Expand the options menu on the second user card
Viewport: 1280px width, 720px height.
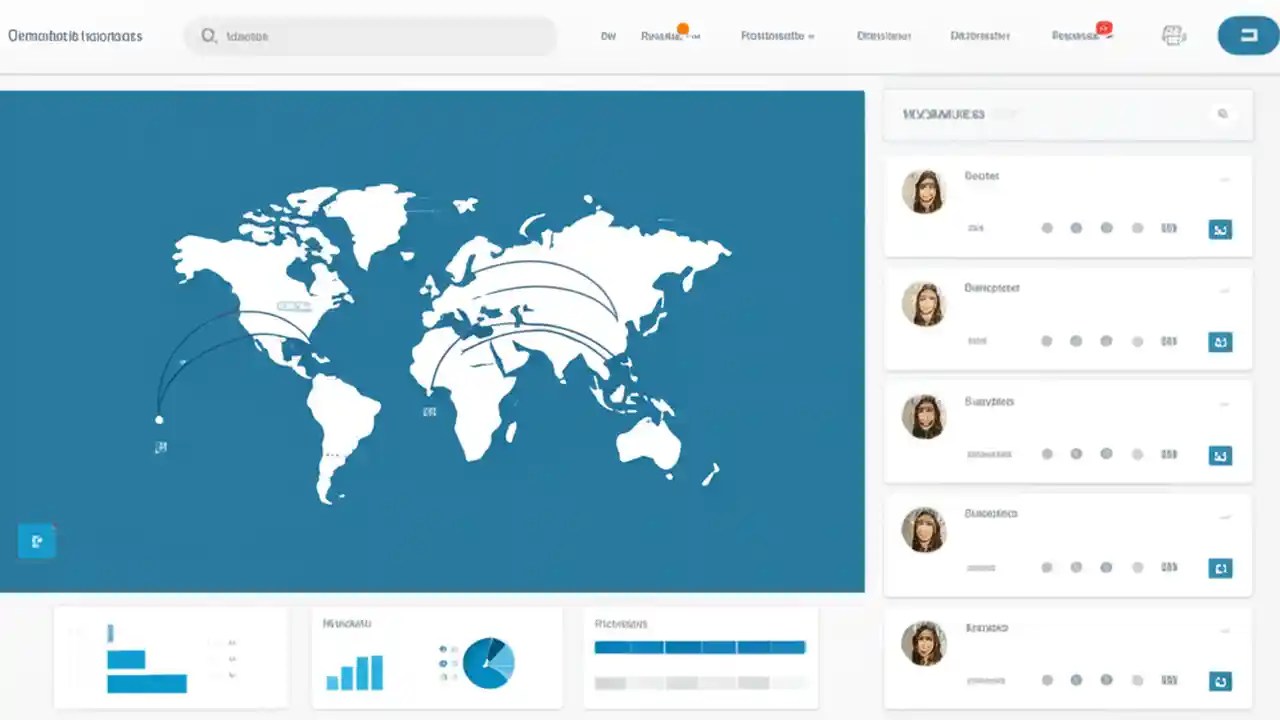1224,291
